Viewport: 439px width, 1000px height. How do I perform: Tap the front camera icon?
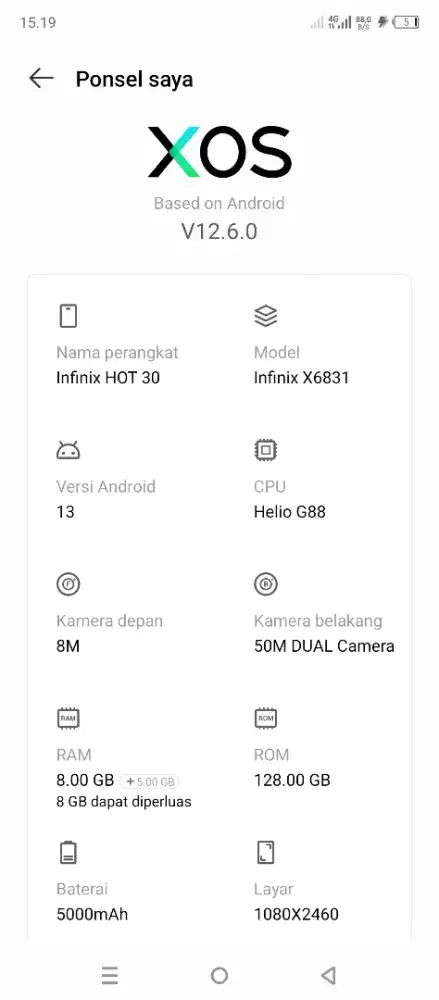68,584
